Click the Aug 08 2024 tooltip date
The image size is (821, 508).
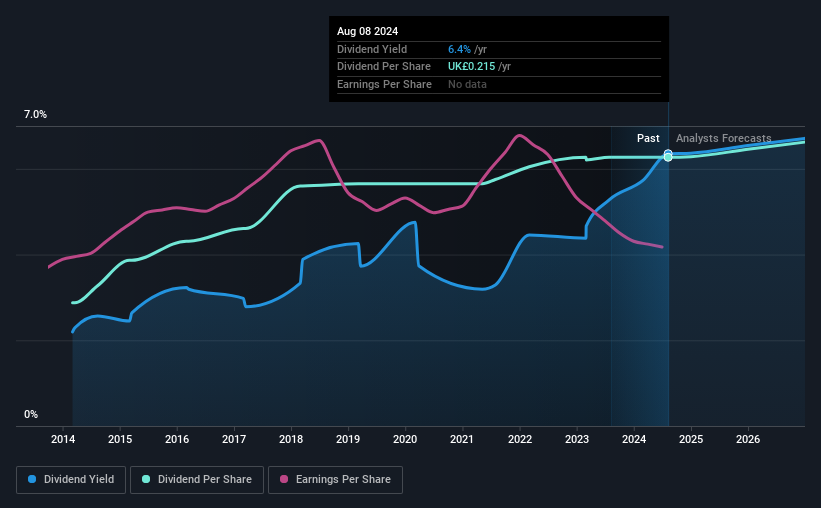(368, 31)
